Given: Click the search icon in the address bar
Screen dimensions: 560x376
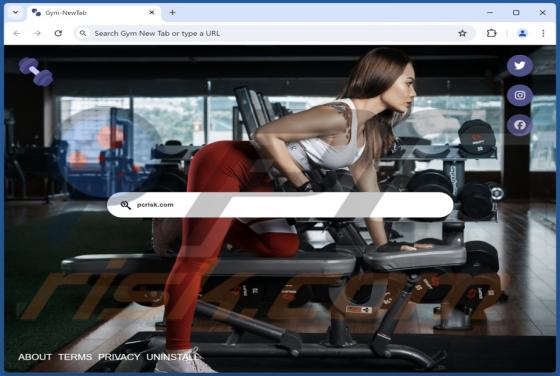Looking at the screenshot, I should tap(83, 33).
